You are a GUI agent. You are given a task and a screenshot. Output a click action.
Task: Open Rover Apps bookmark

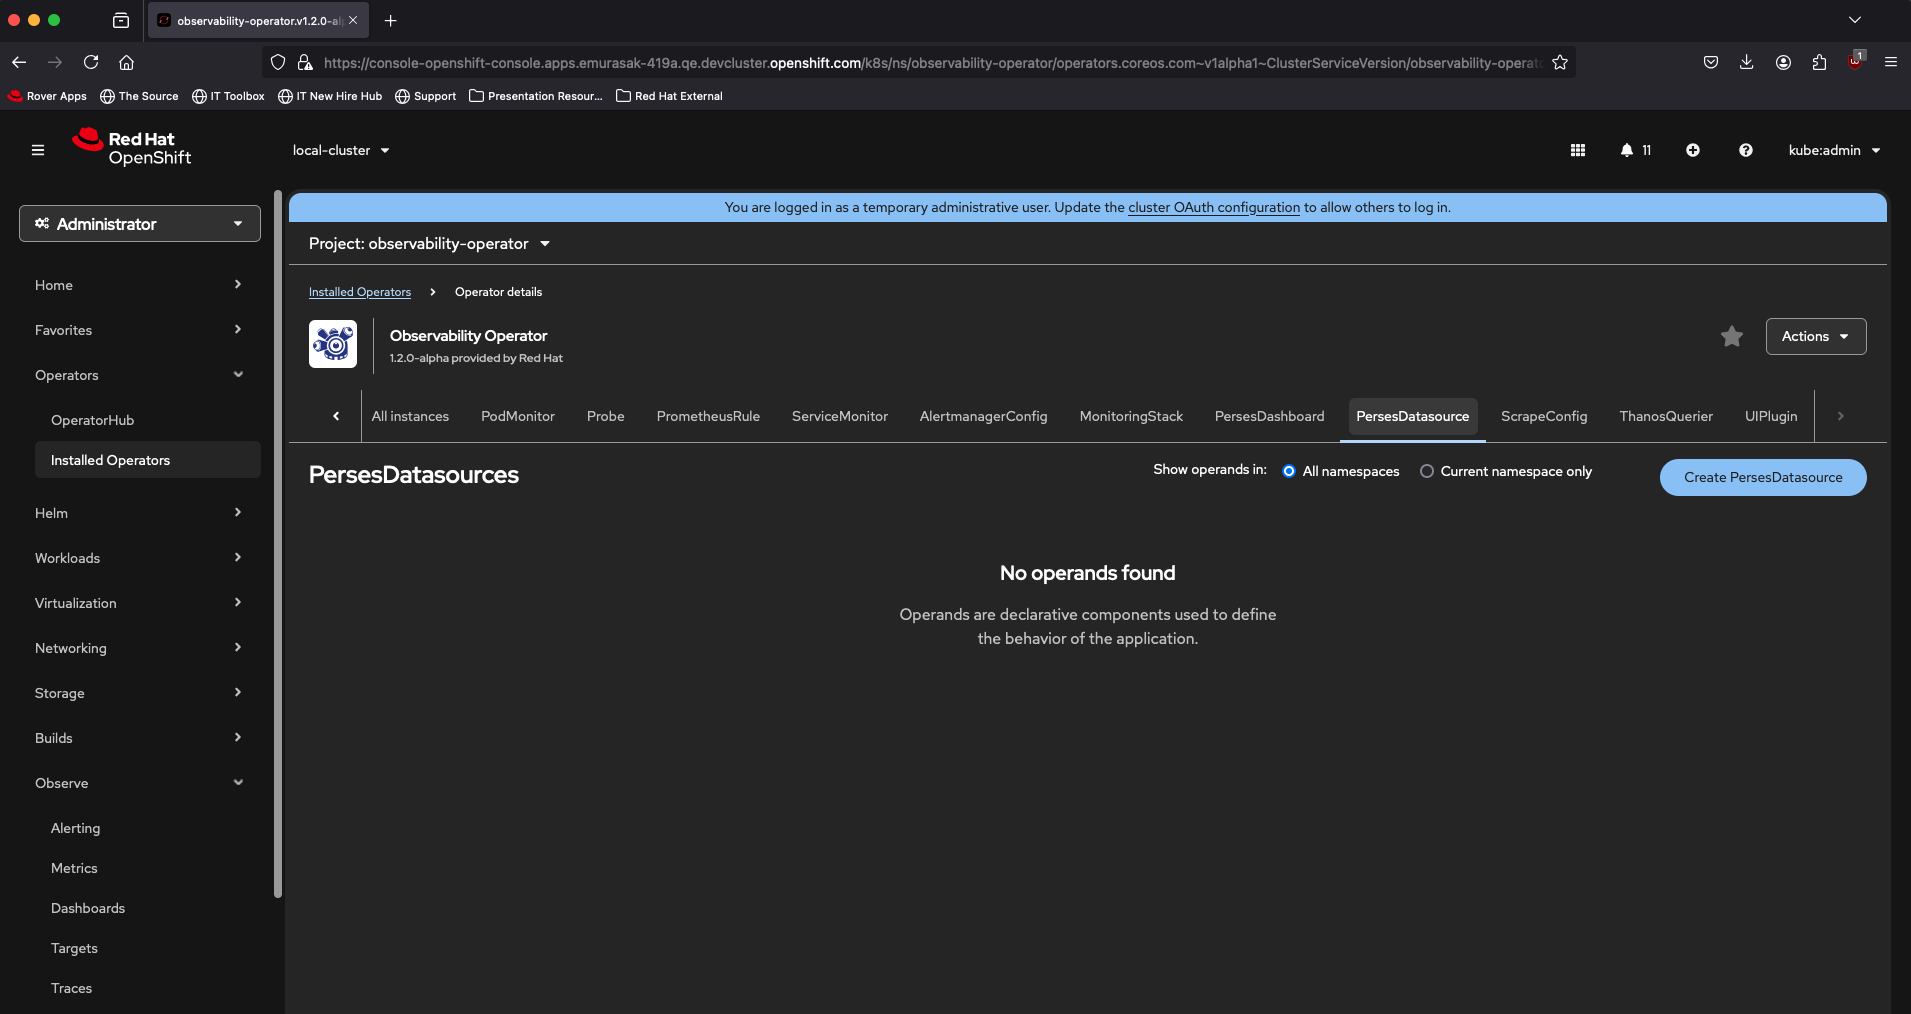(x=48, y=96)
